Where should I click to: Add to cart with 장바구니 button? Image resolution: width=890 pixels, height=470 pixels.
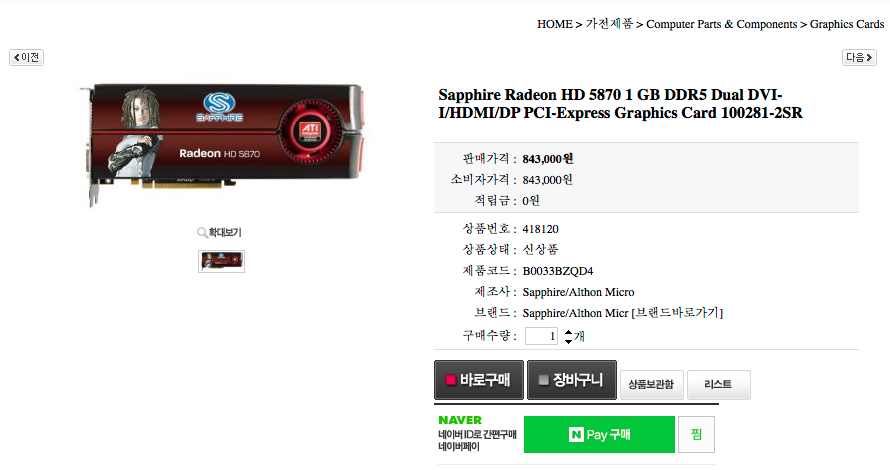[572, 380]
